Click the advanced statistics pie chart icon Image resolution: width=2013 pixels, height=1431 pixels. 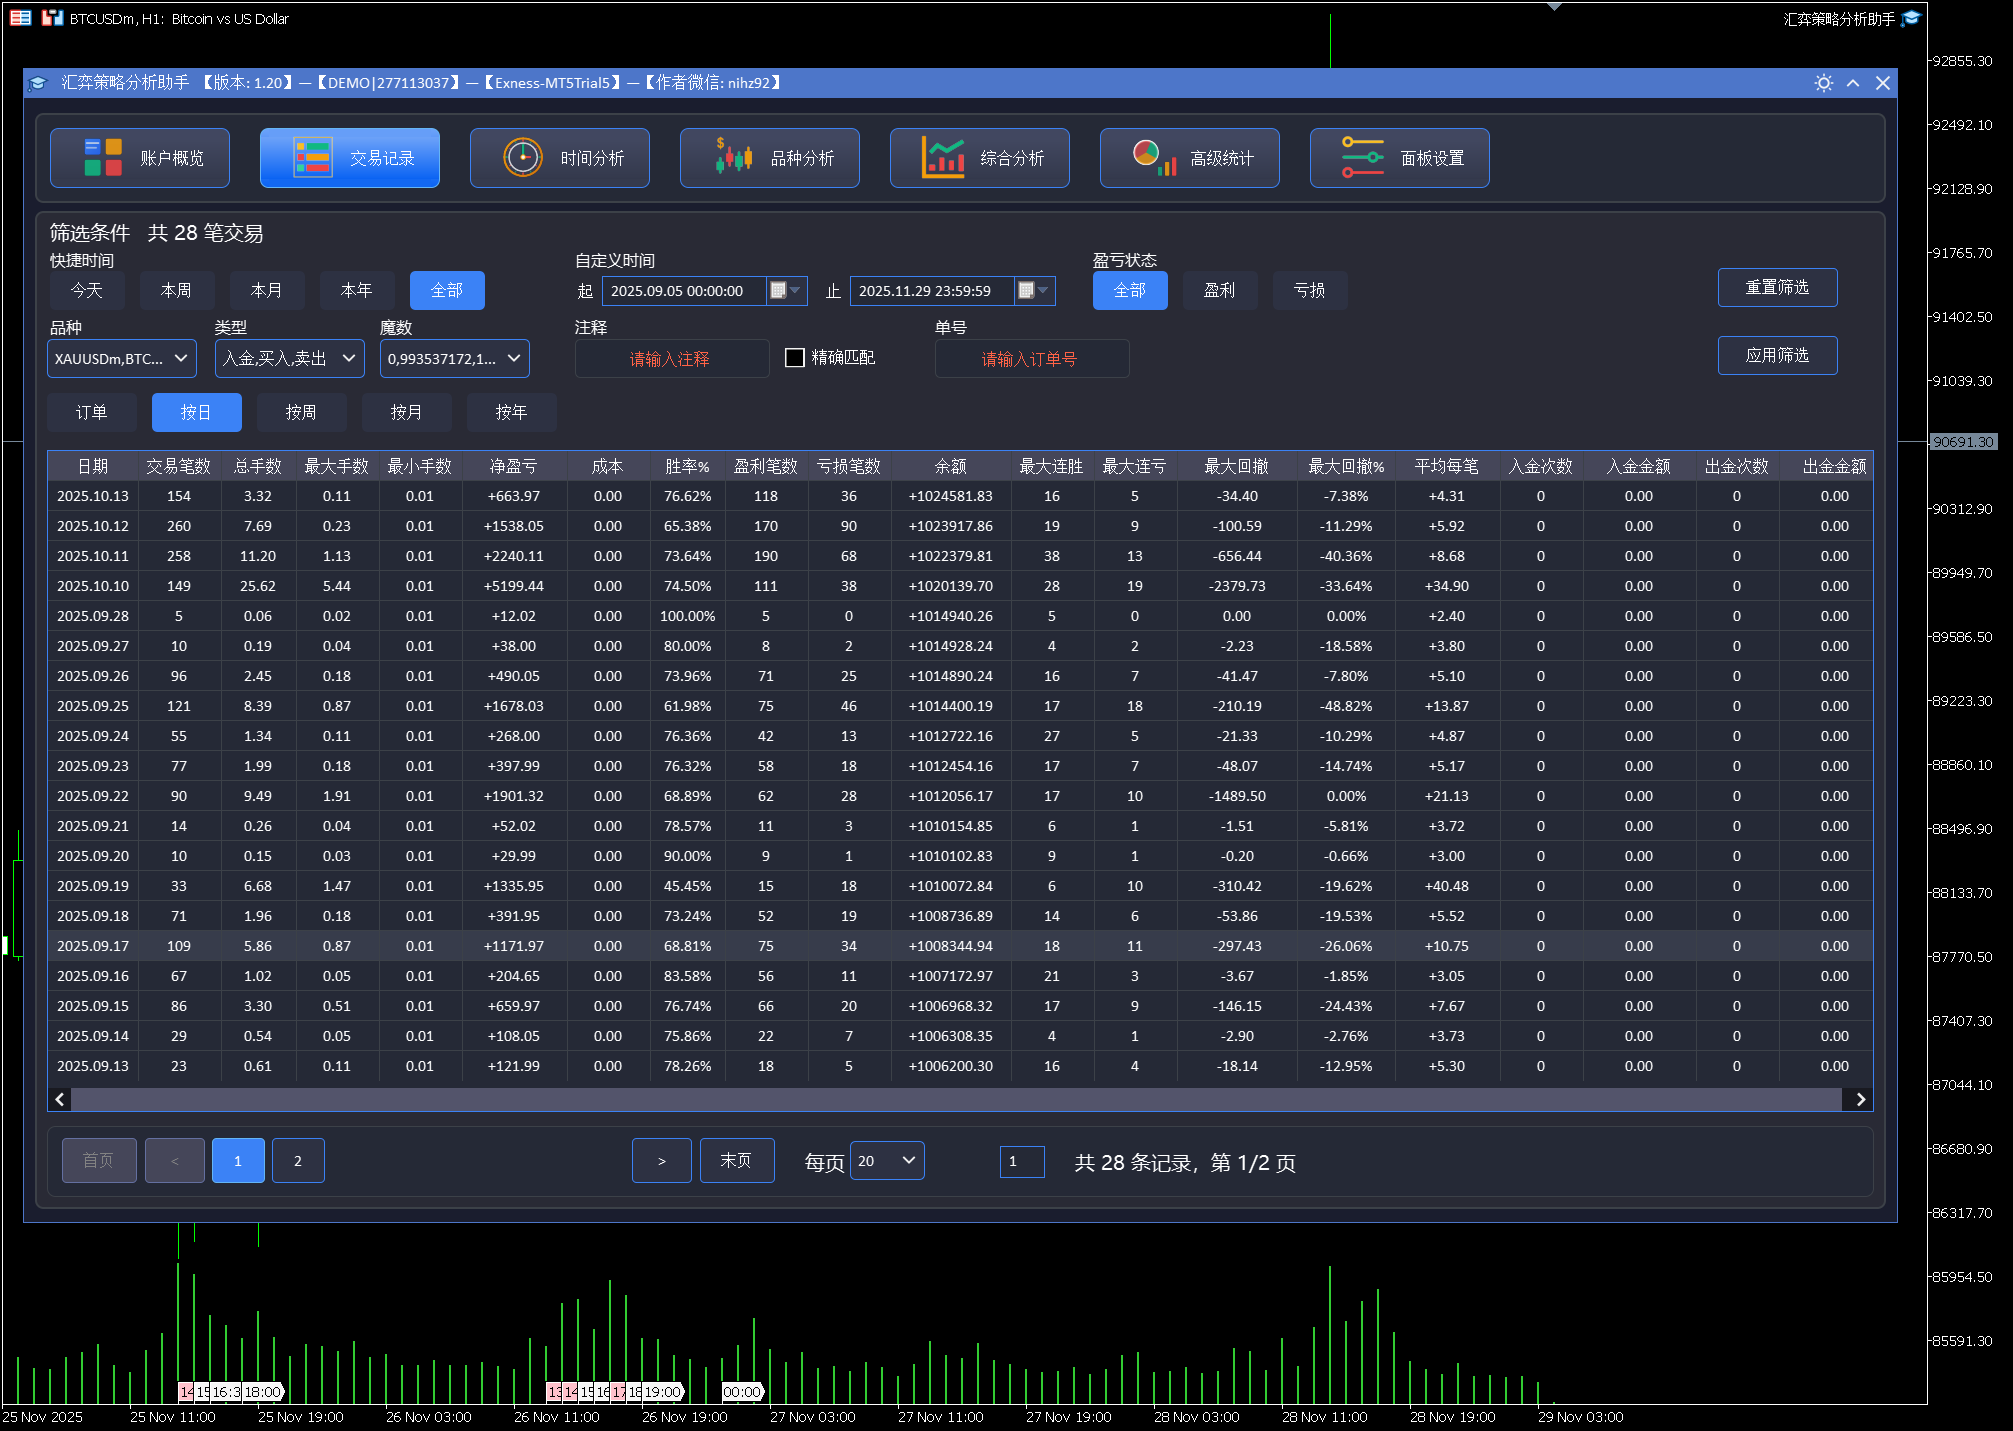click(1153, 158)
